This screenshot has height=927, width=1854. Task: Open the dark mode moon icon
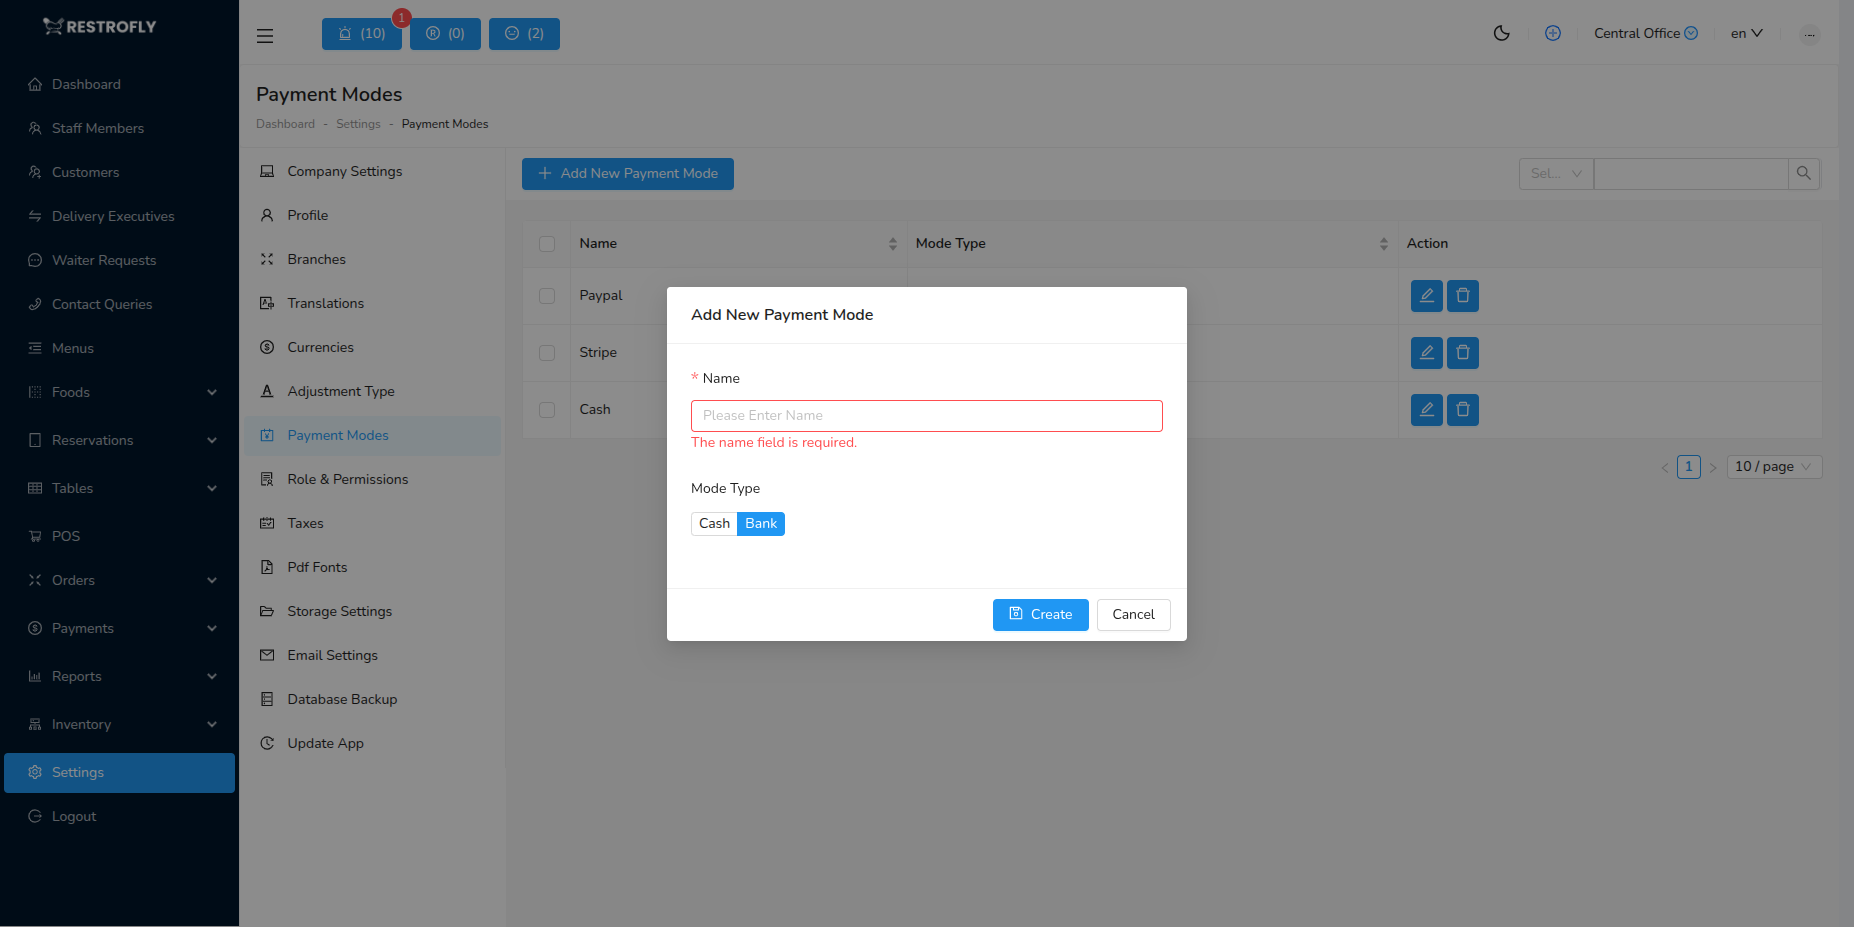click(1501, 33)
